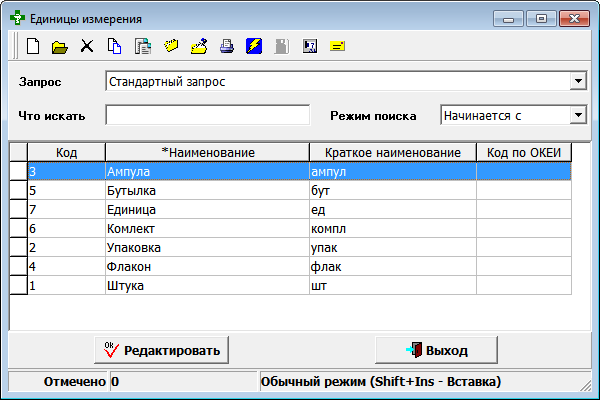This screenshot has width=600, height=400.
Task: Select the Штука name cell
Action: pyautogui.click(x=207, y=286)
